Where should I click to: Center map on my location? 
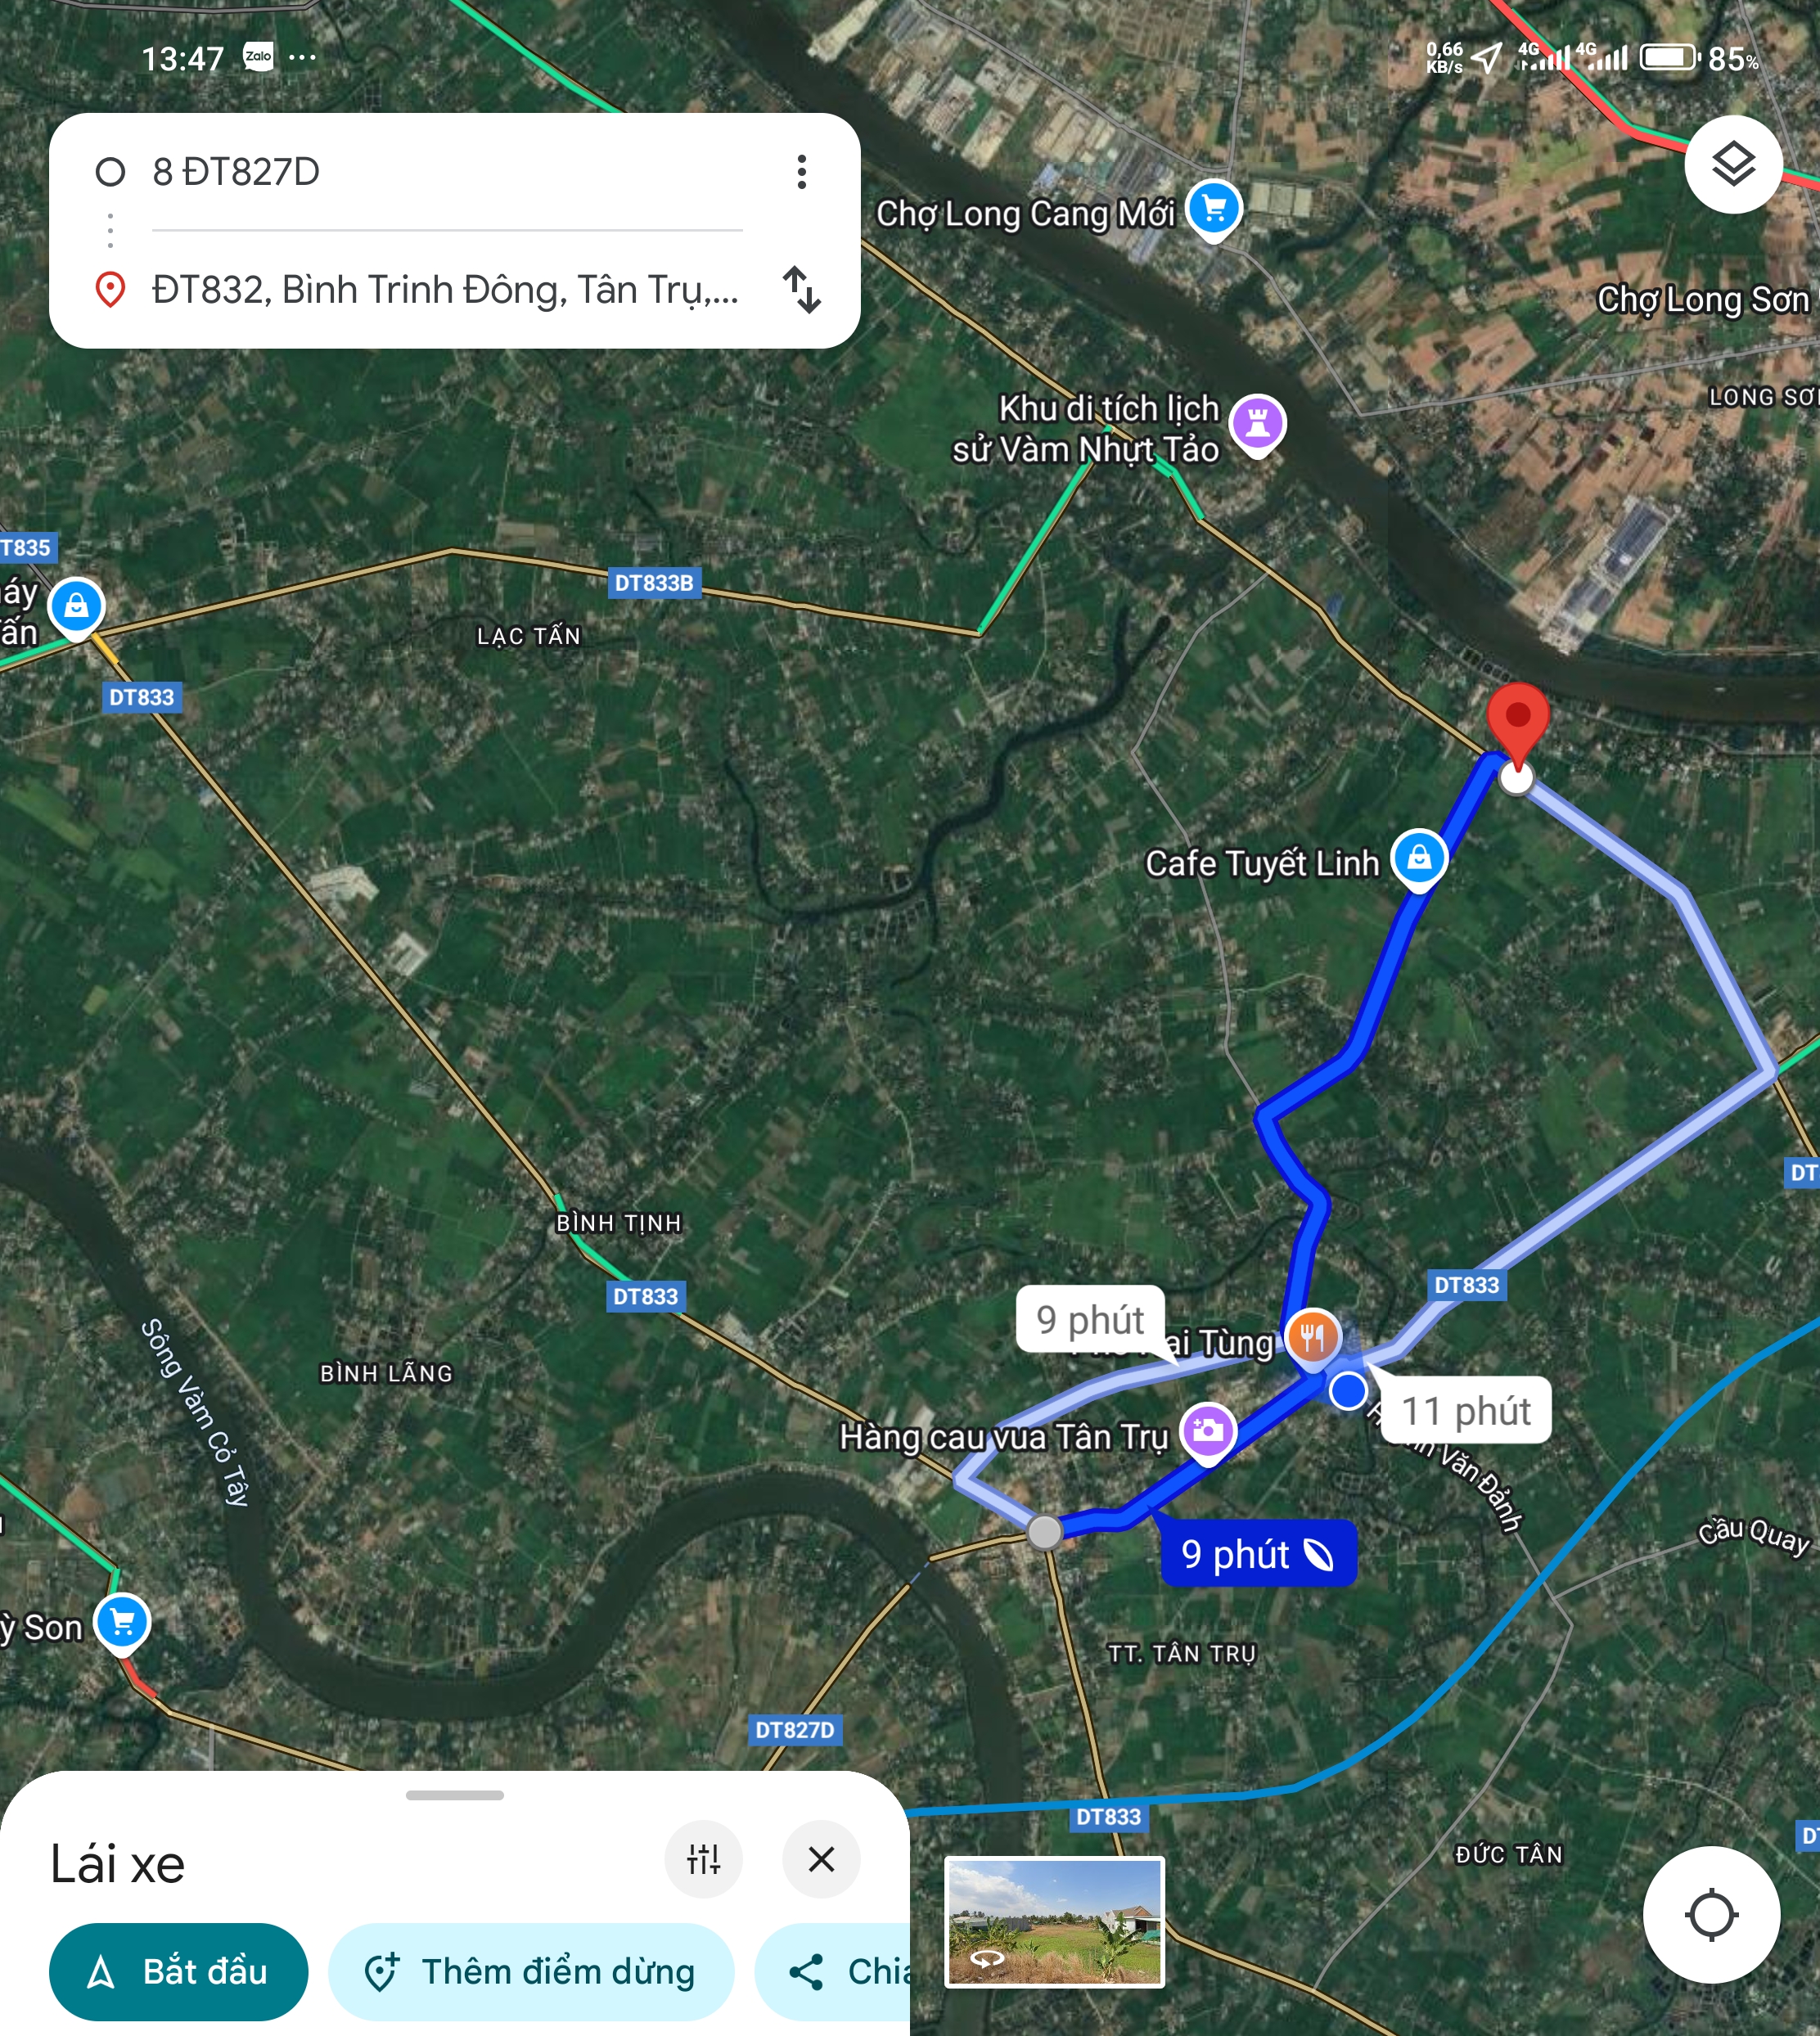1711,1914
